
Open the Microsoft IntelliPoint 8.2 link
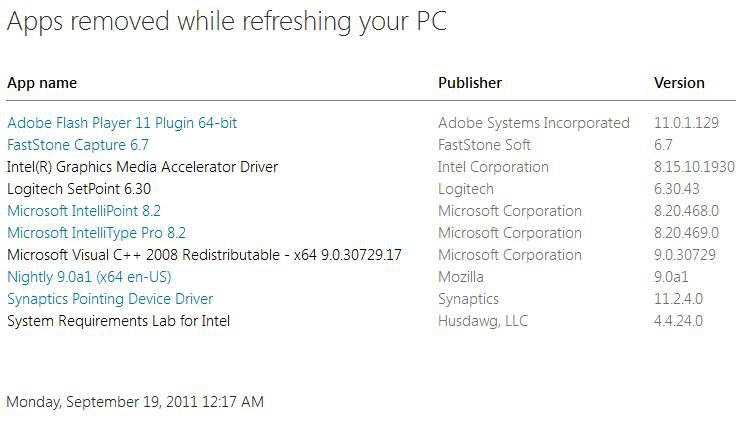click(84, 211)
